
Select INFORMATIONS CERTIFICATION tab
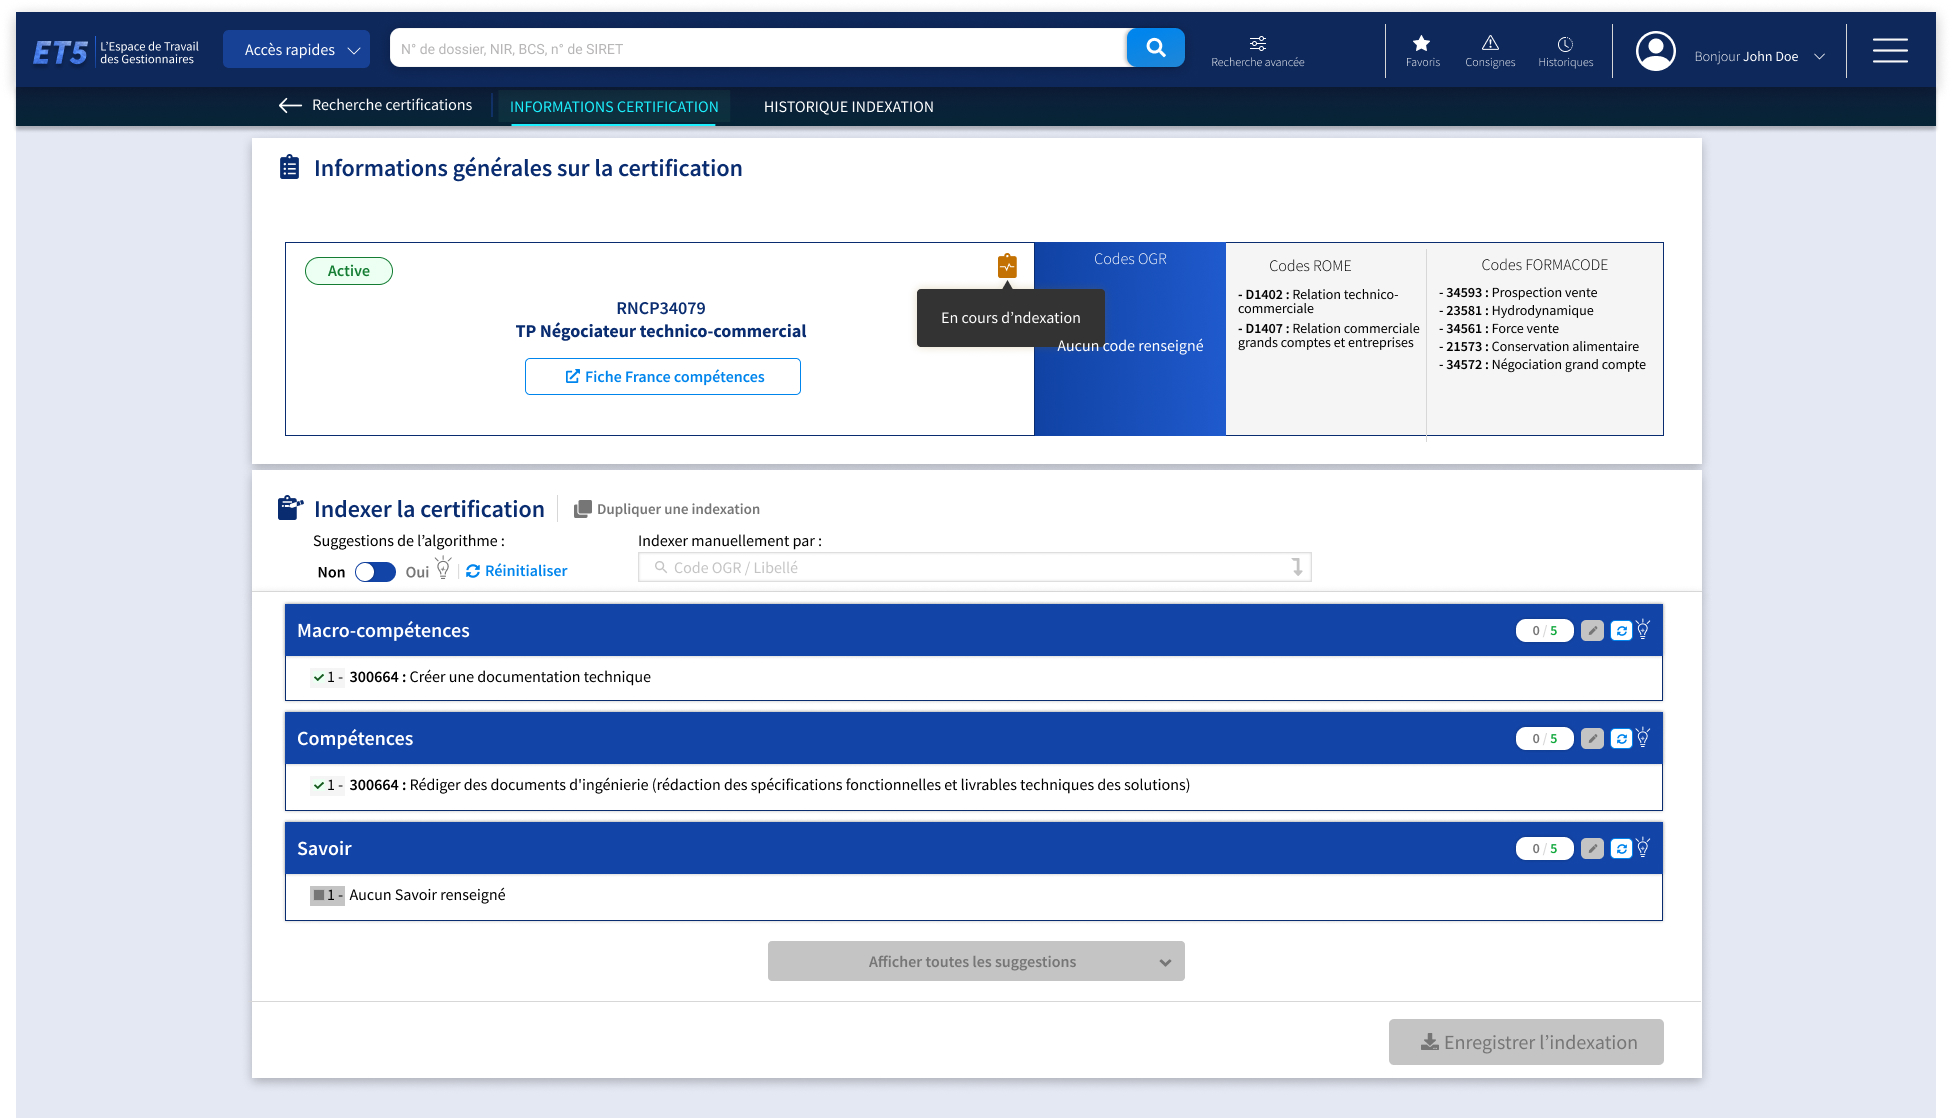[613, 107]
